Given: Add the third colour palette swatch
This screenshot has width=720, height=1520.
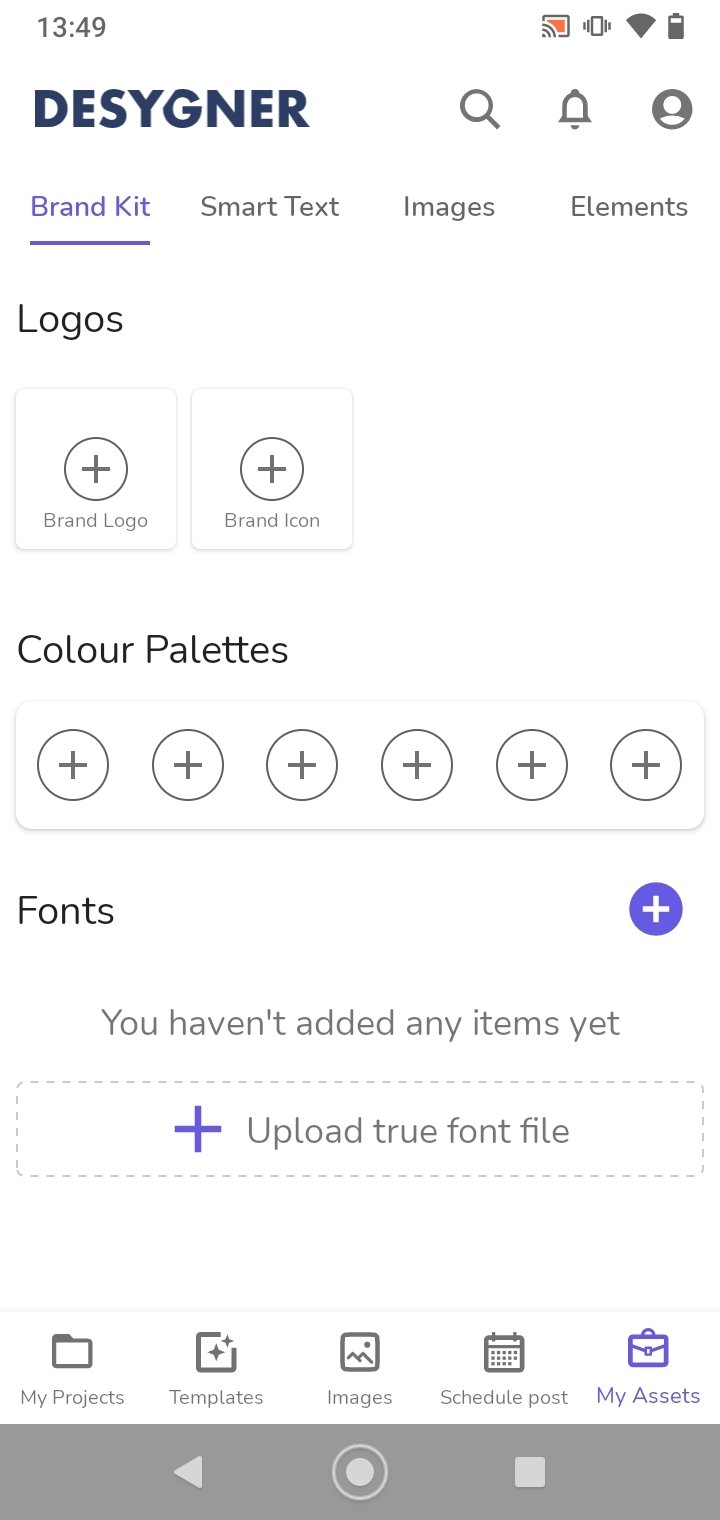Looking at the screenshot, I should pyautogui.click(x=302, y=766).
